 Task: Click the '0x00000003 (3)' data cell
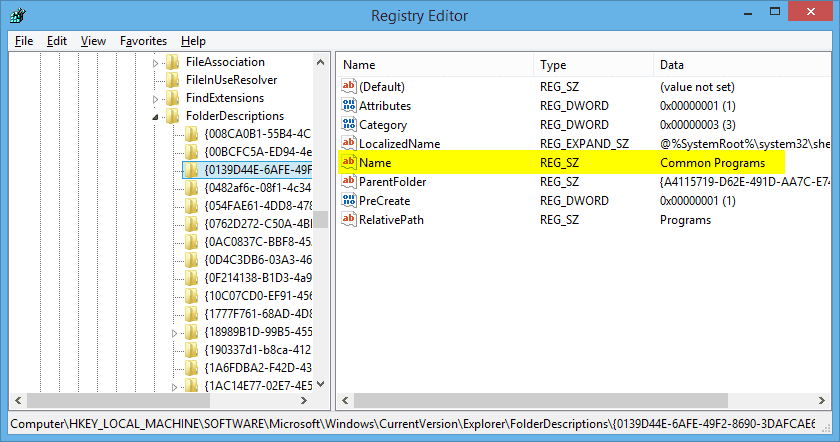(698, 125)
